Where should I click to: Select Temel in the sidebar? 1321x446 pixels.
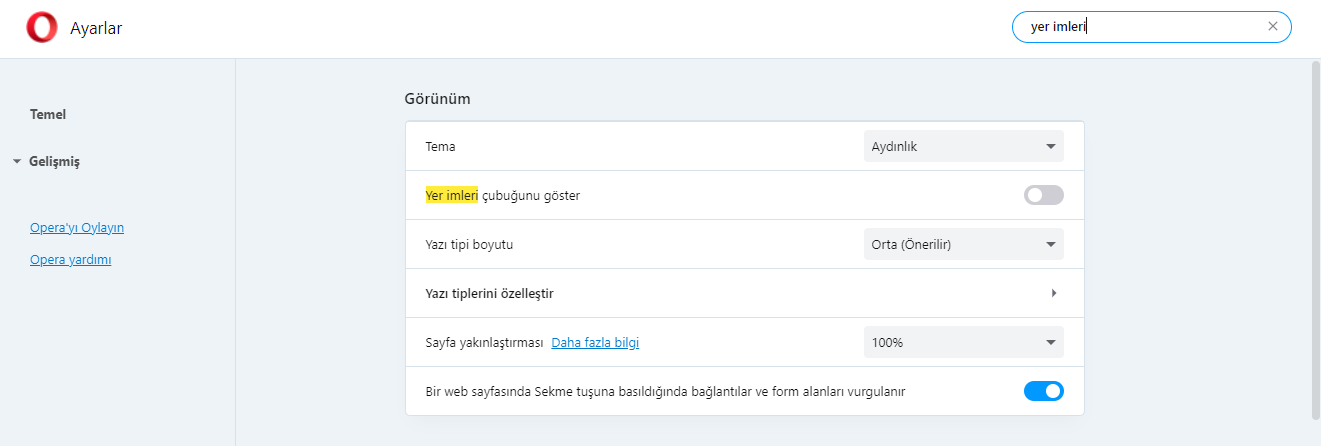pyautogui.click(x=48, y=114)
